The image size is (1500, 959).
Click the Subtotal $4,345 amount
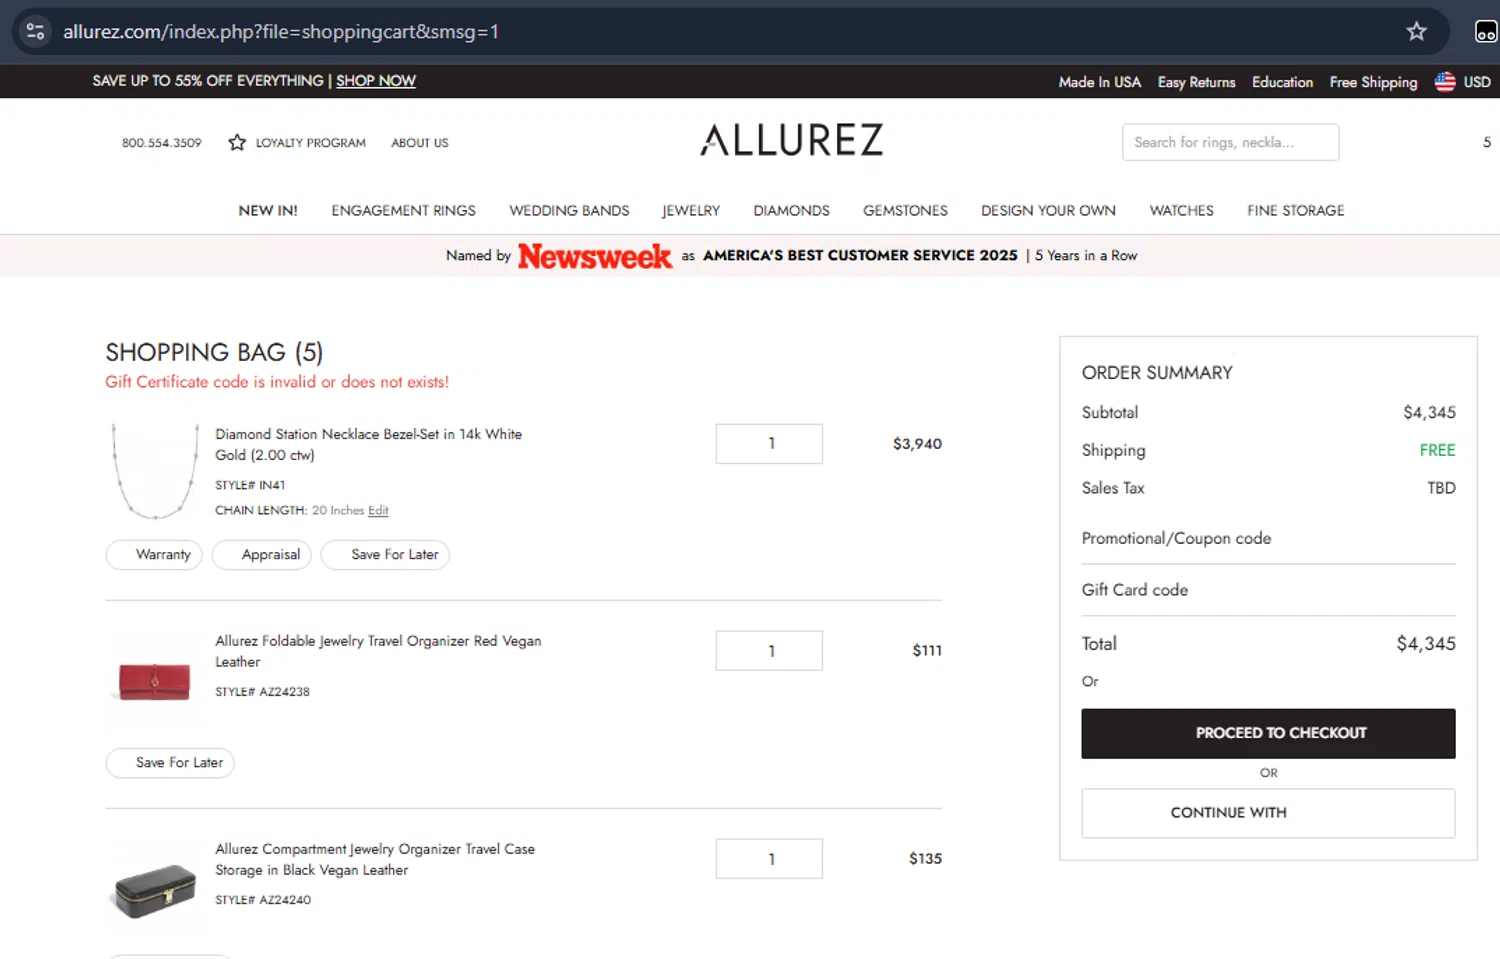tap(1429, 412)
